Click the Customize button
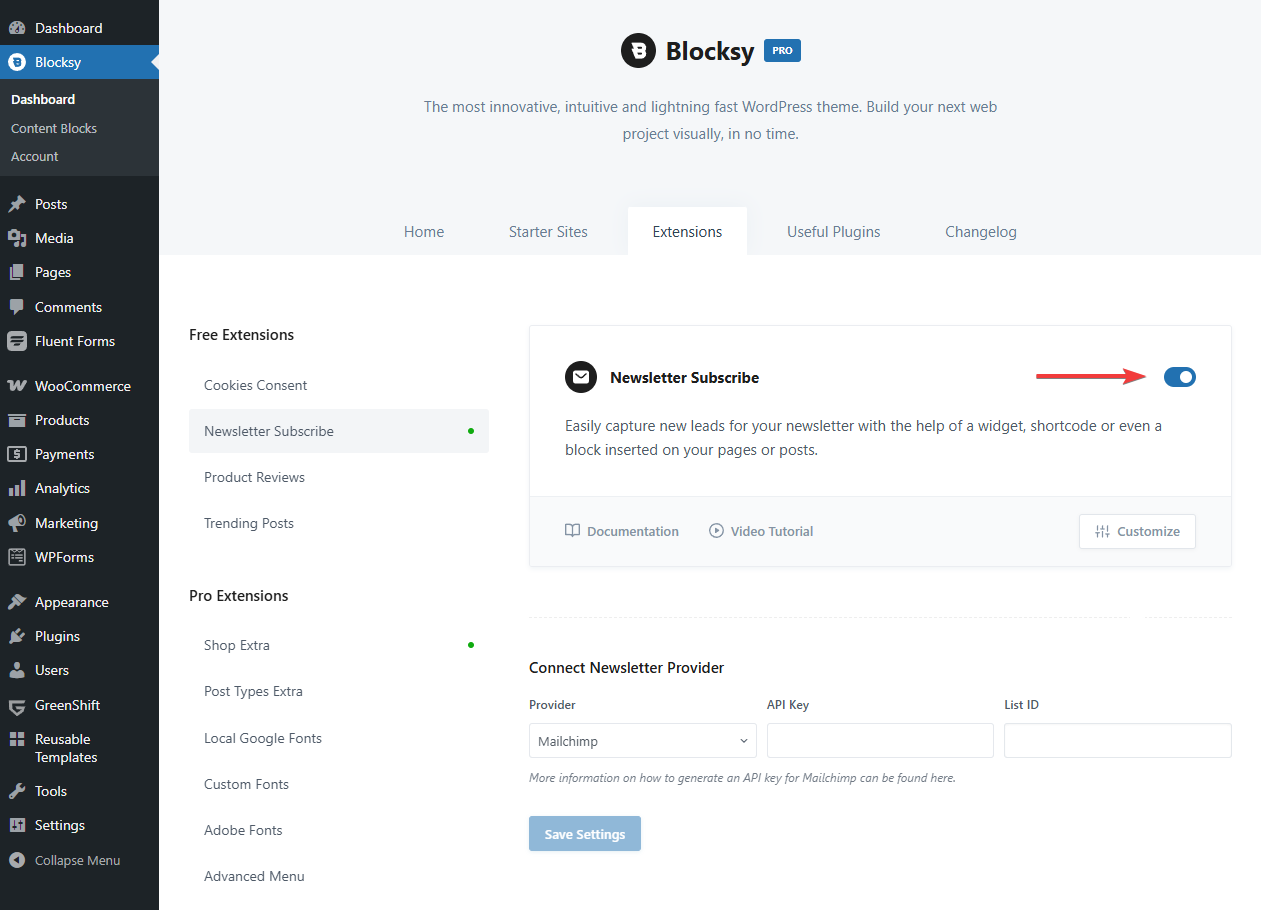This screenshot has width=1261, height=910. coord(1137,531)
